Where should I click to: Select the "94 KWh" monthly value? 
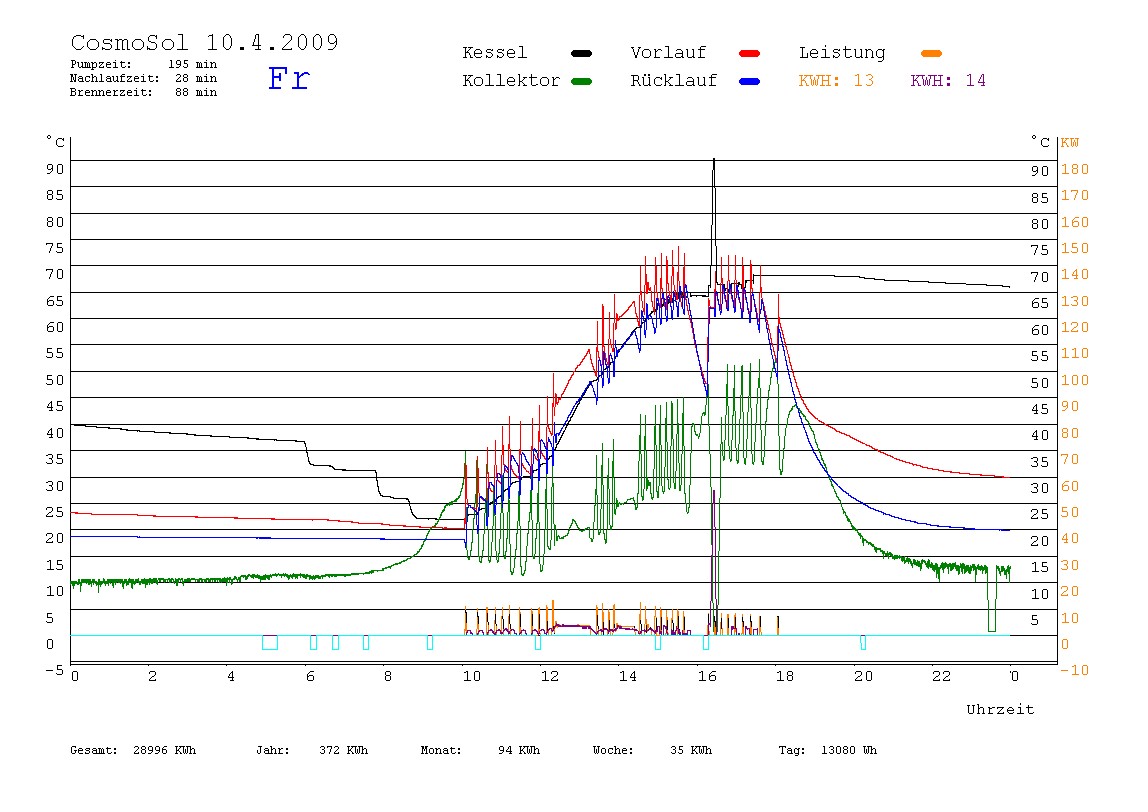519,750
